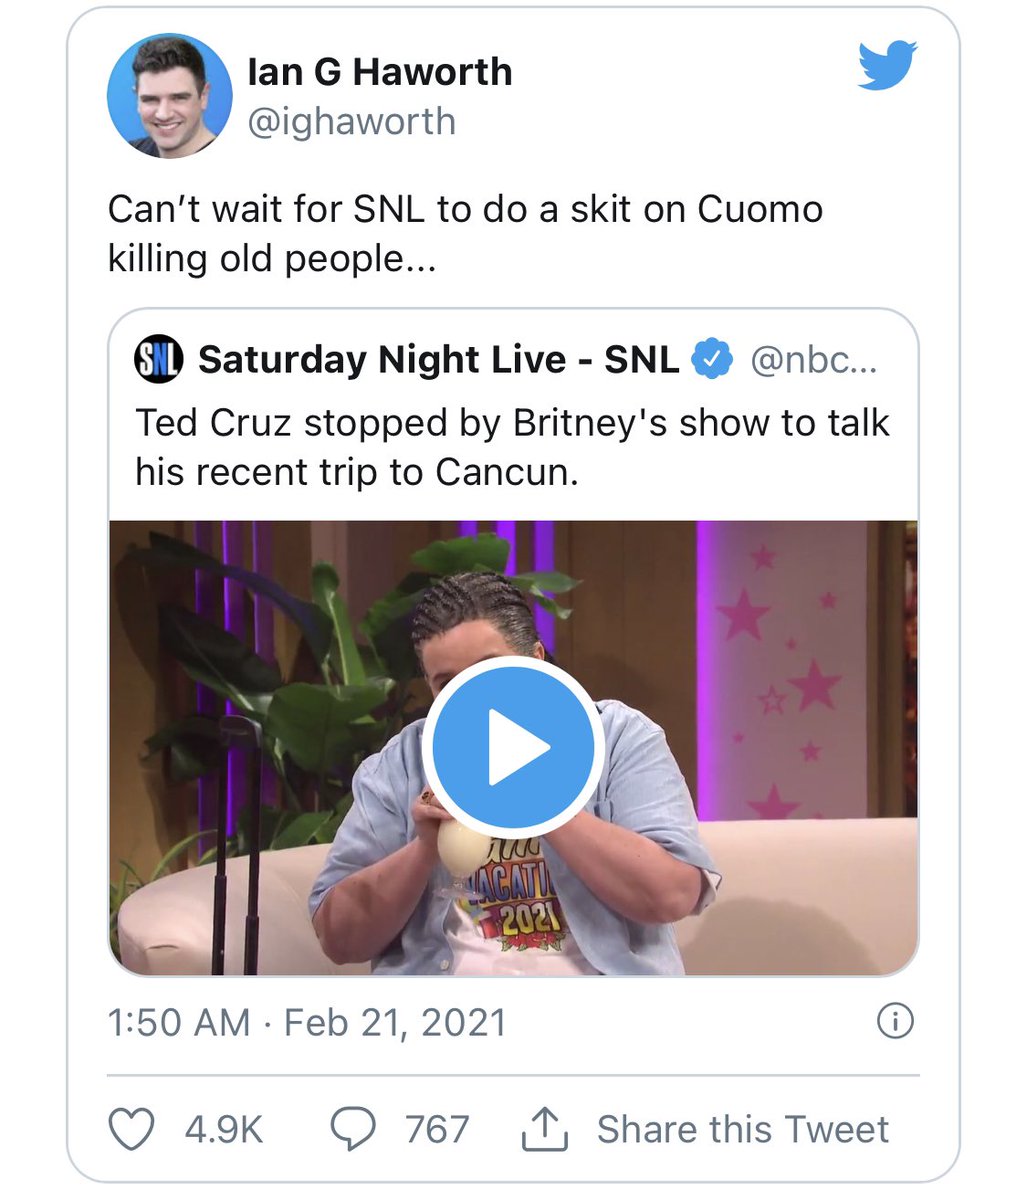Click the share upload arrow icon

tap(545, 1129)
